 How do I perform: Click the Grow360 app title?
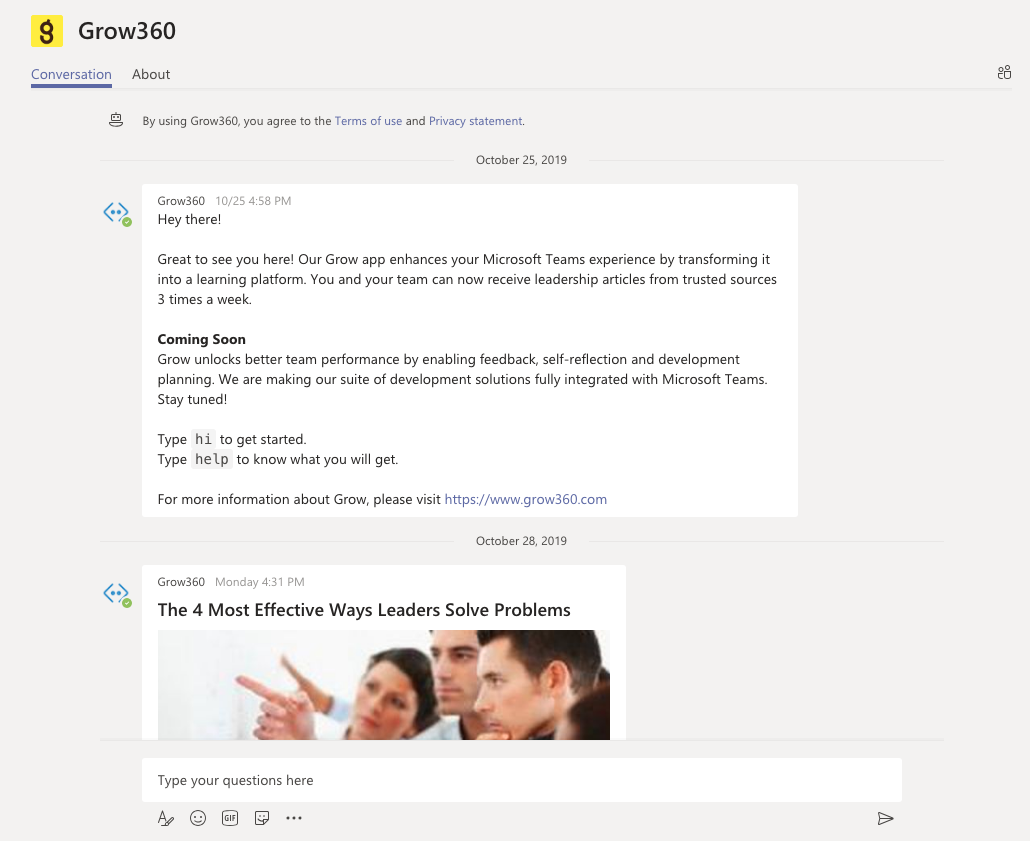[x=127, y=31]
